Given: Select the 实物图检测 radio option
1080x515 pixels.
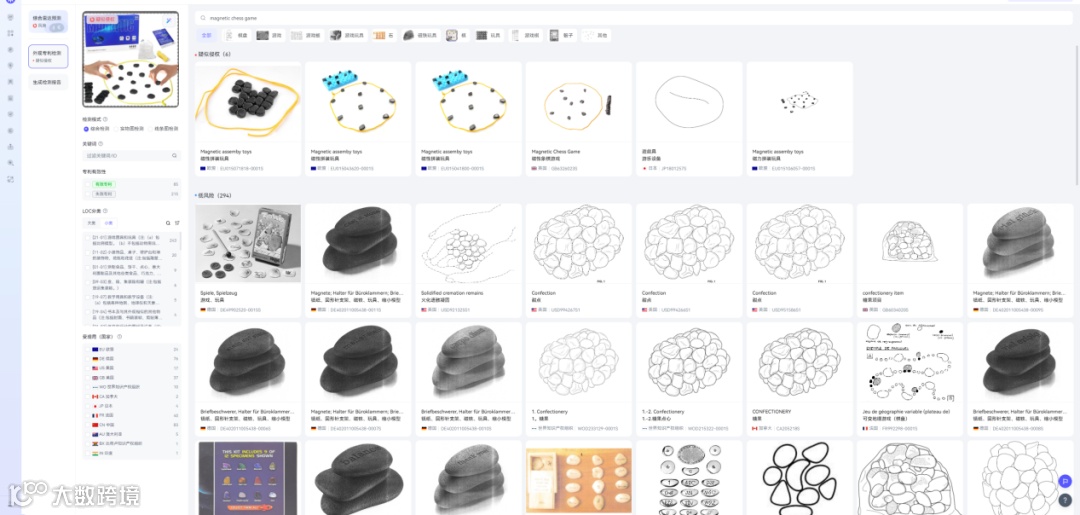Looking at the screenshot, I should [129, 129].
